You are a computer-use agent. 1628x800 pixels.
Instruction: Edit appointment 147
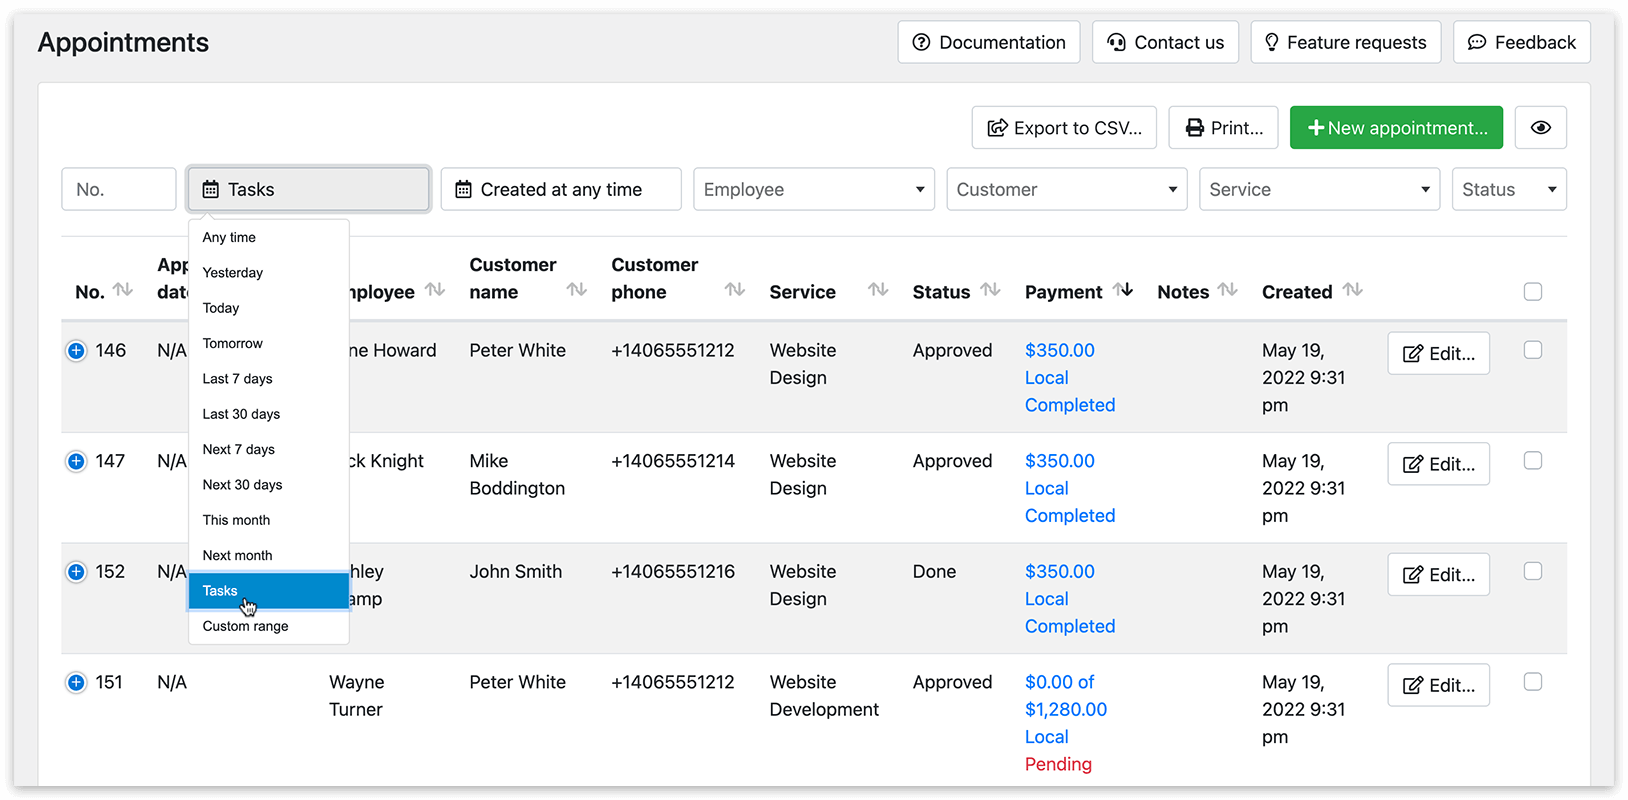1438,464
